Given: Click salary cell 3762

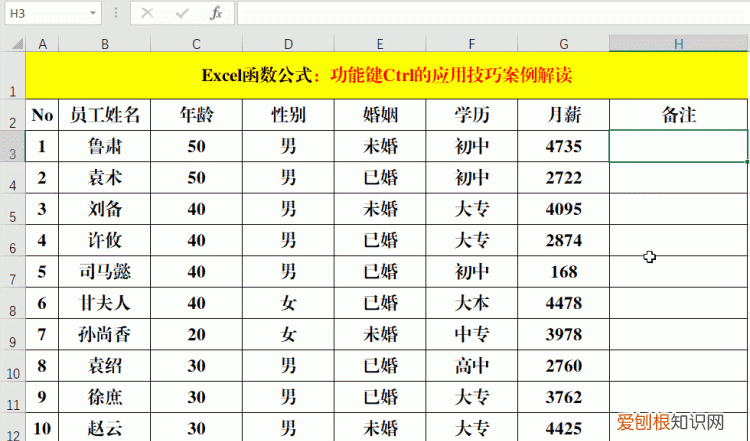Looking at the screenshot, I should 563,397.
